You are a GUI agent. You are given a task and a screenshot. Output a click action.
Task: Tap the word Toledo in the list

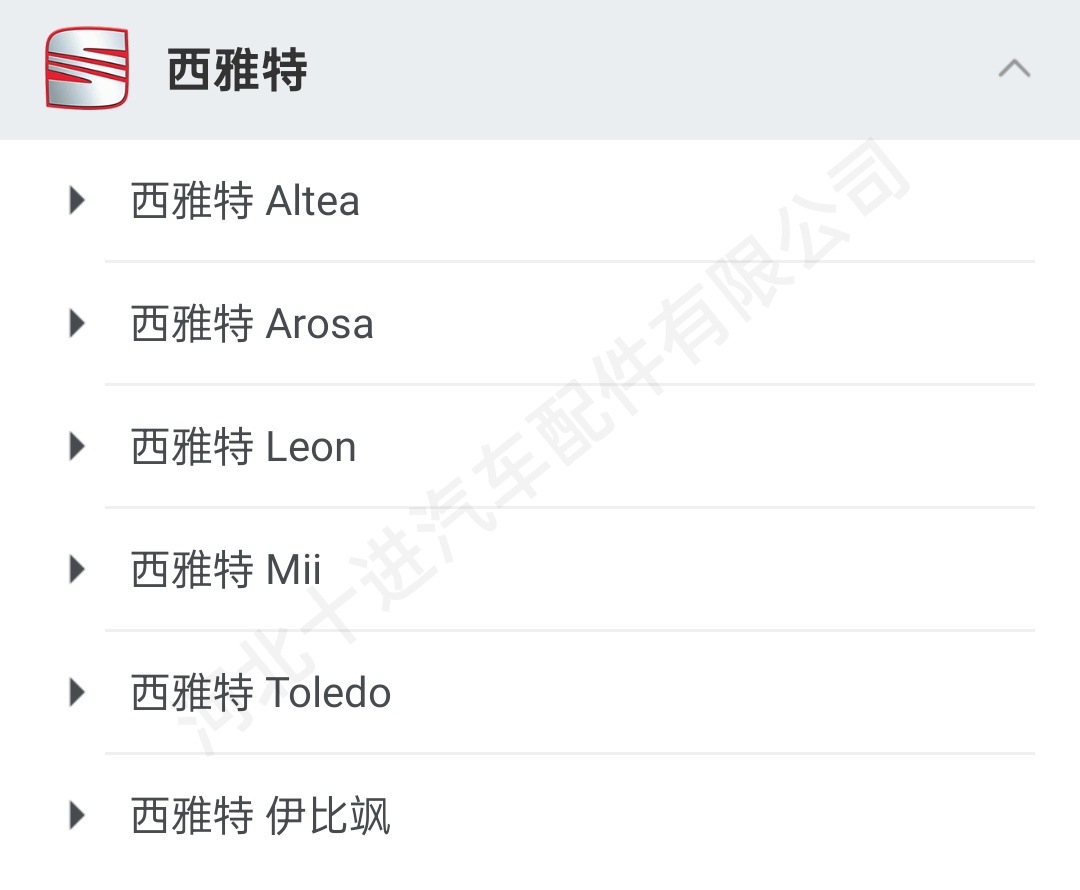328,693
